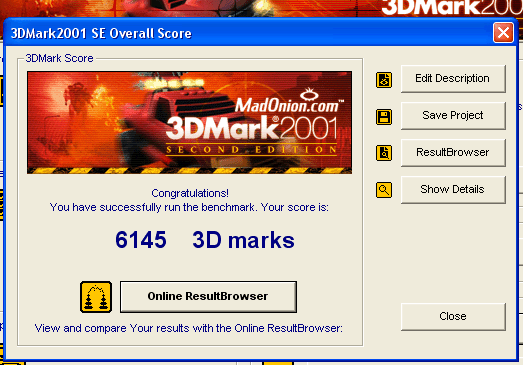Click the '3D marks' score label
The image size is (523, 365).
(x=243, y=240)
